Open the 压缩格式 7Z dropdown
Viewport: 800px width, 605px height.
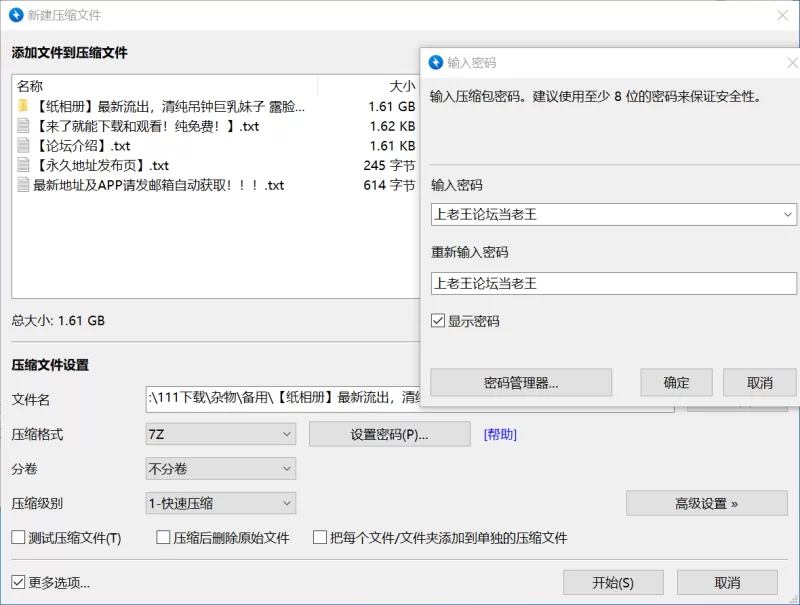coord(220,434)
